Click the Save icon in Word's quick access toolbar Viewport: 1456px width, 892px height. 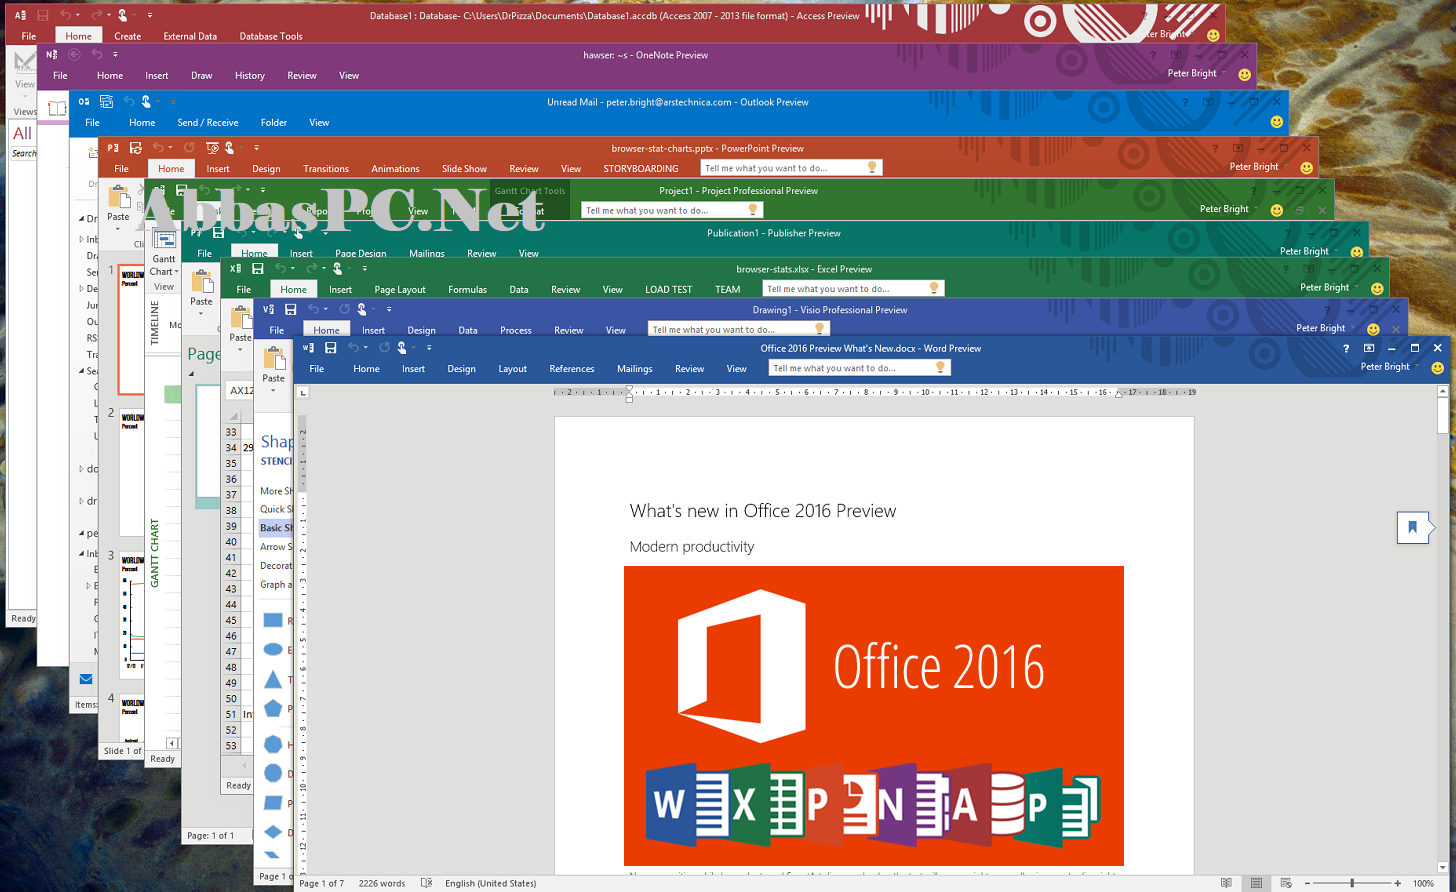click(330, 348)
